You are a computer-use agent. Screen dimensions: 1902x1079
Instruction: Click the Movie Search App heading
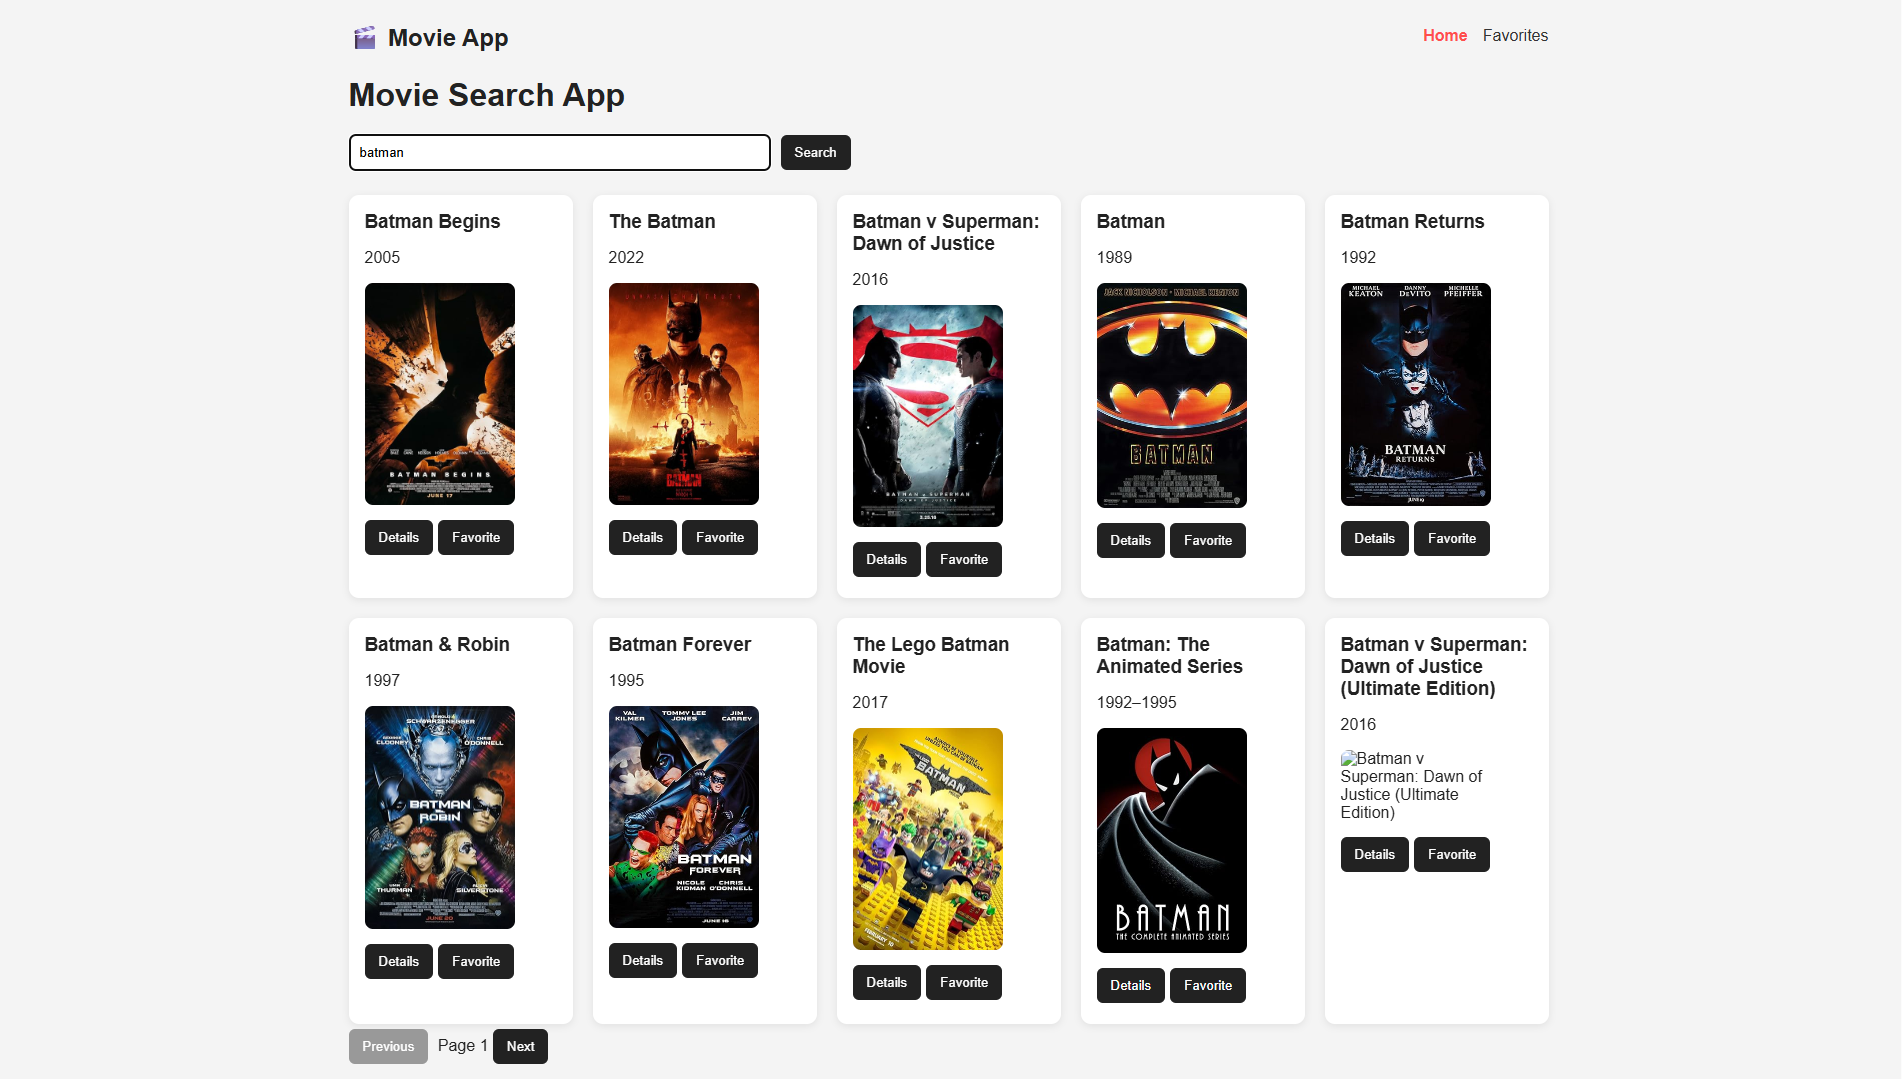point(486,95)
